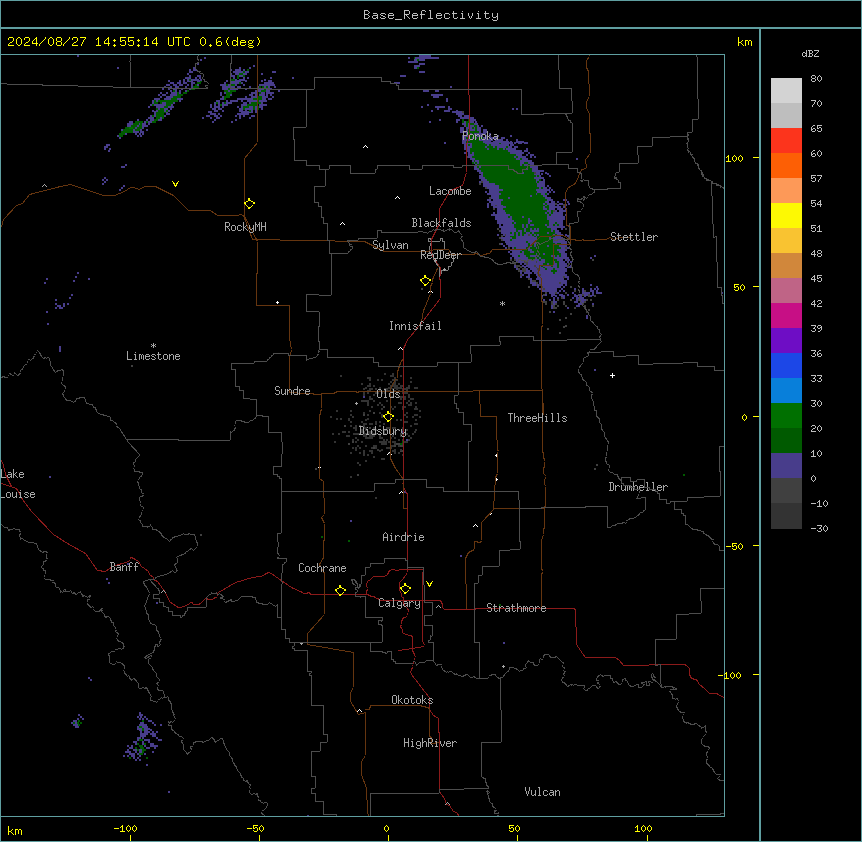This screenshot has height=842, width=862.
Task: Pick the dark green 10-20 dBZ legend swatch
Action: [x=786, y=441]
